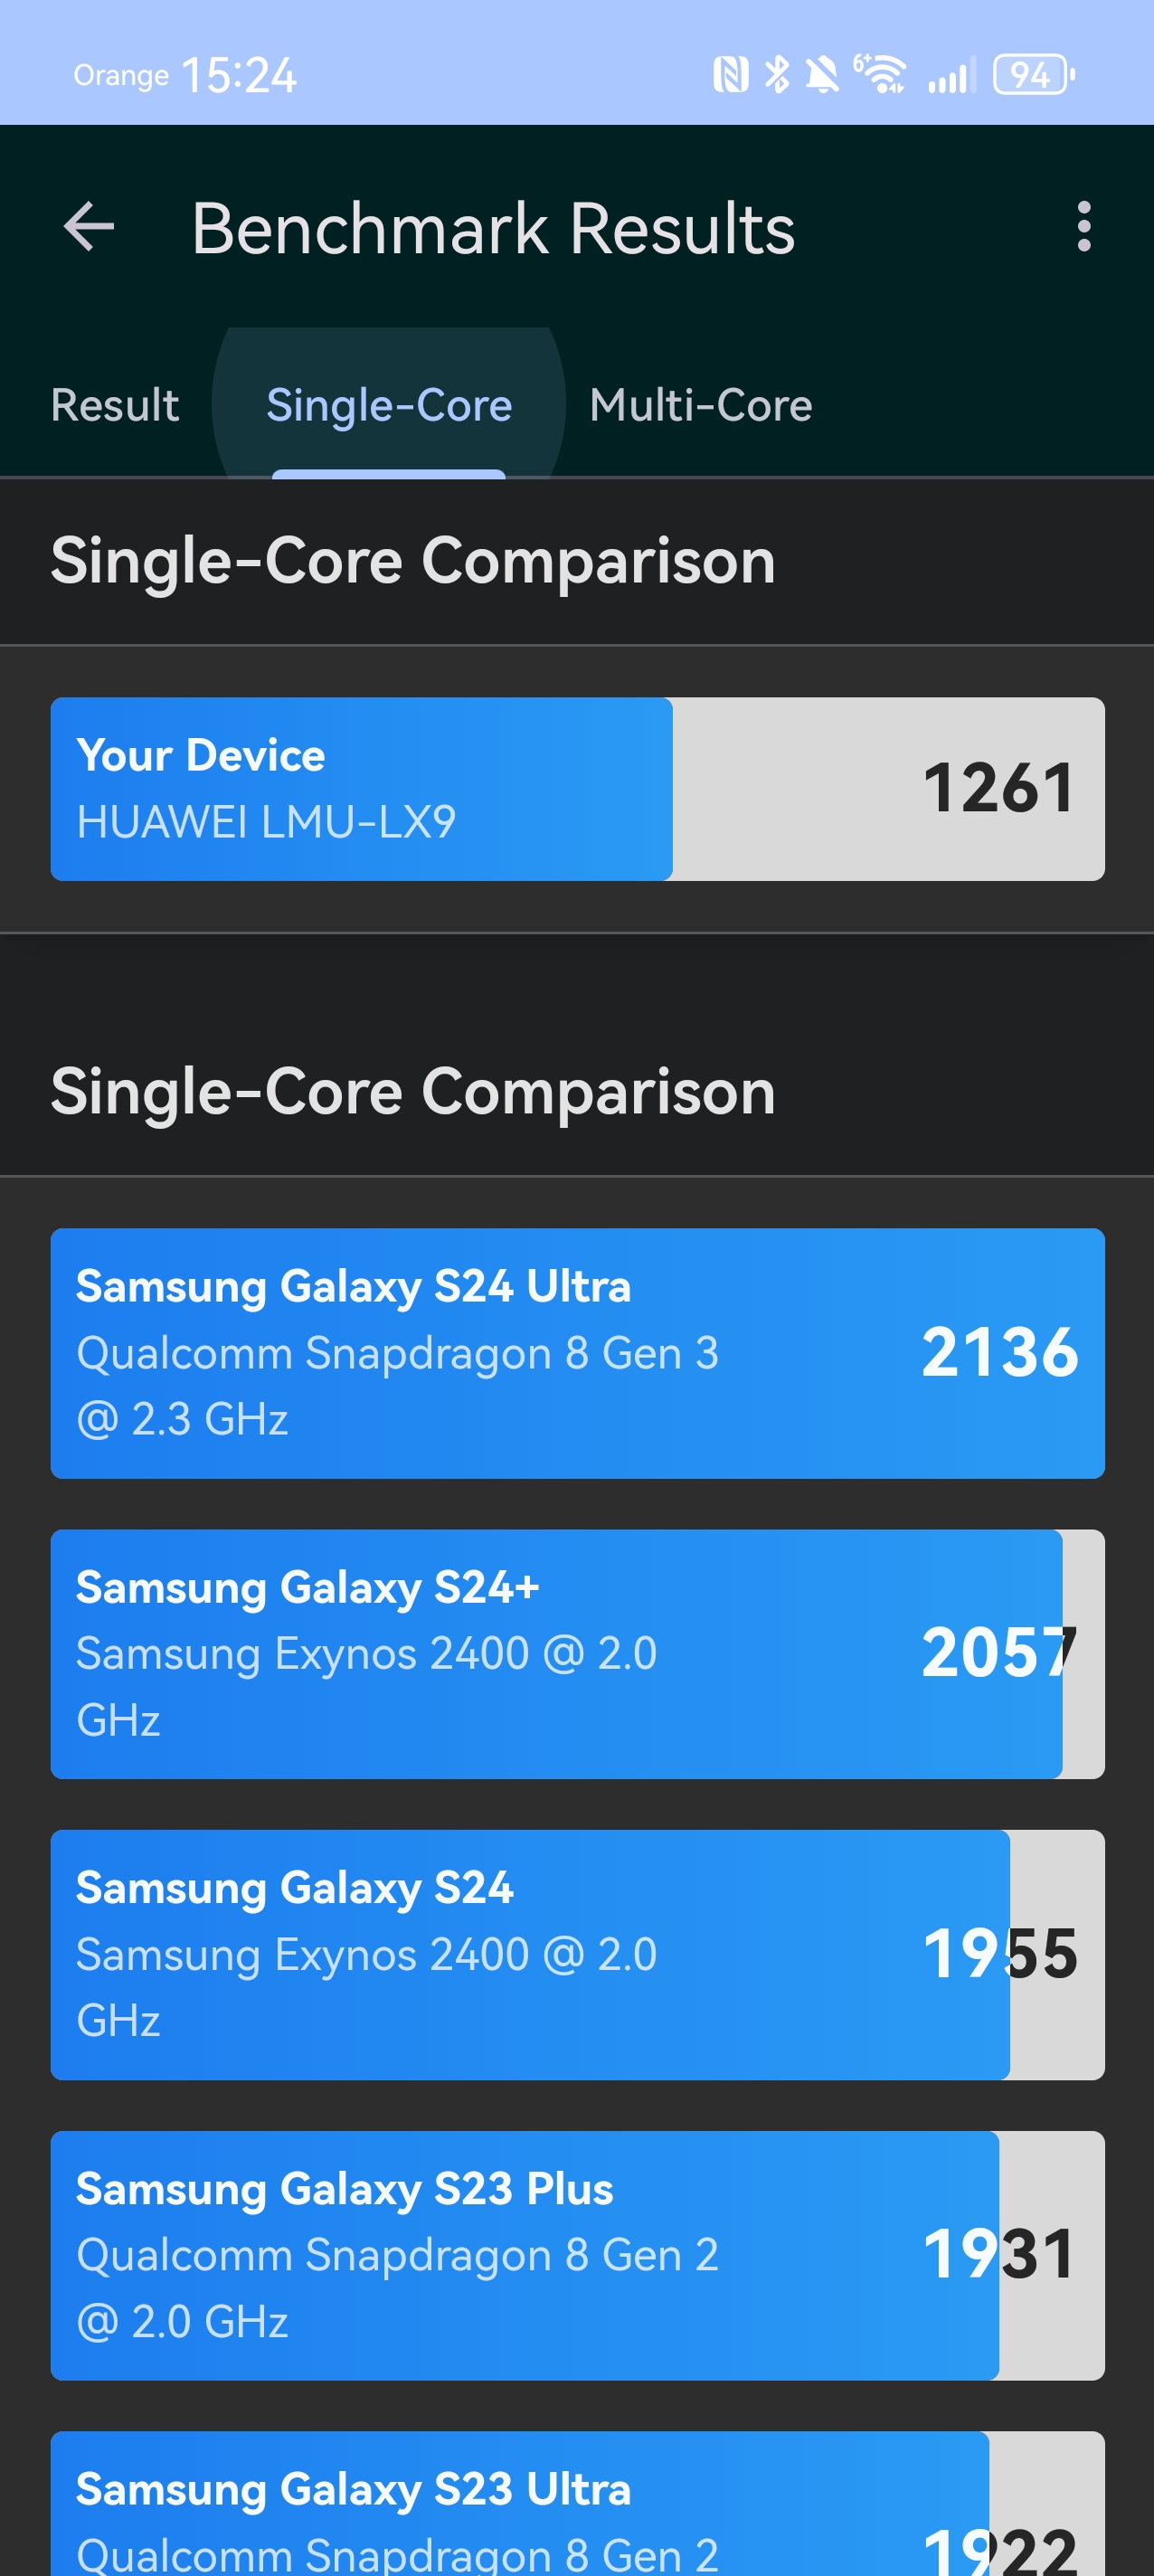Switch to the Multi-Core tab

click(700, 405)
